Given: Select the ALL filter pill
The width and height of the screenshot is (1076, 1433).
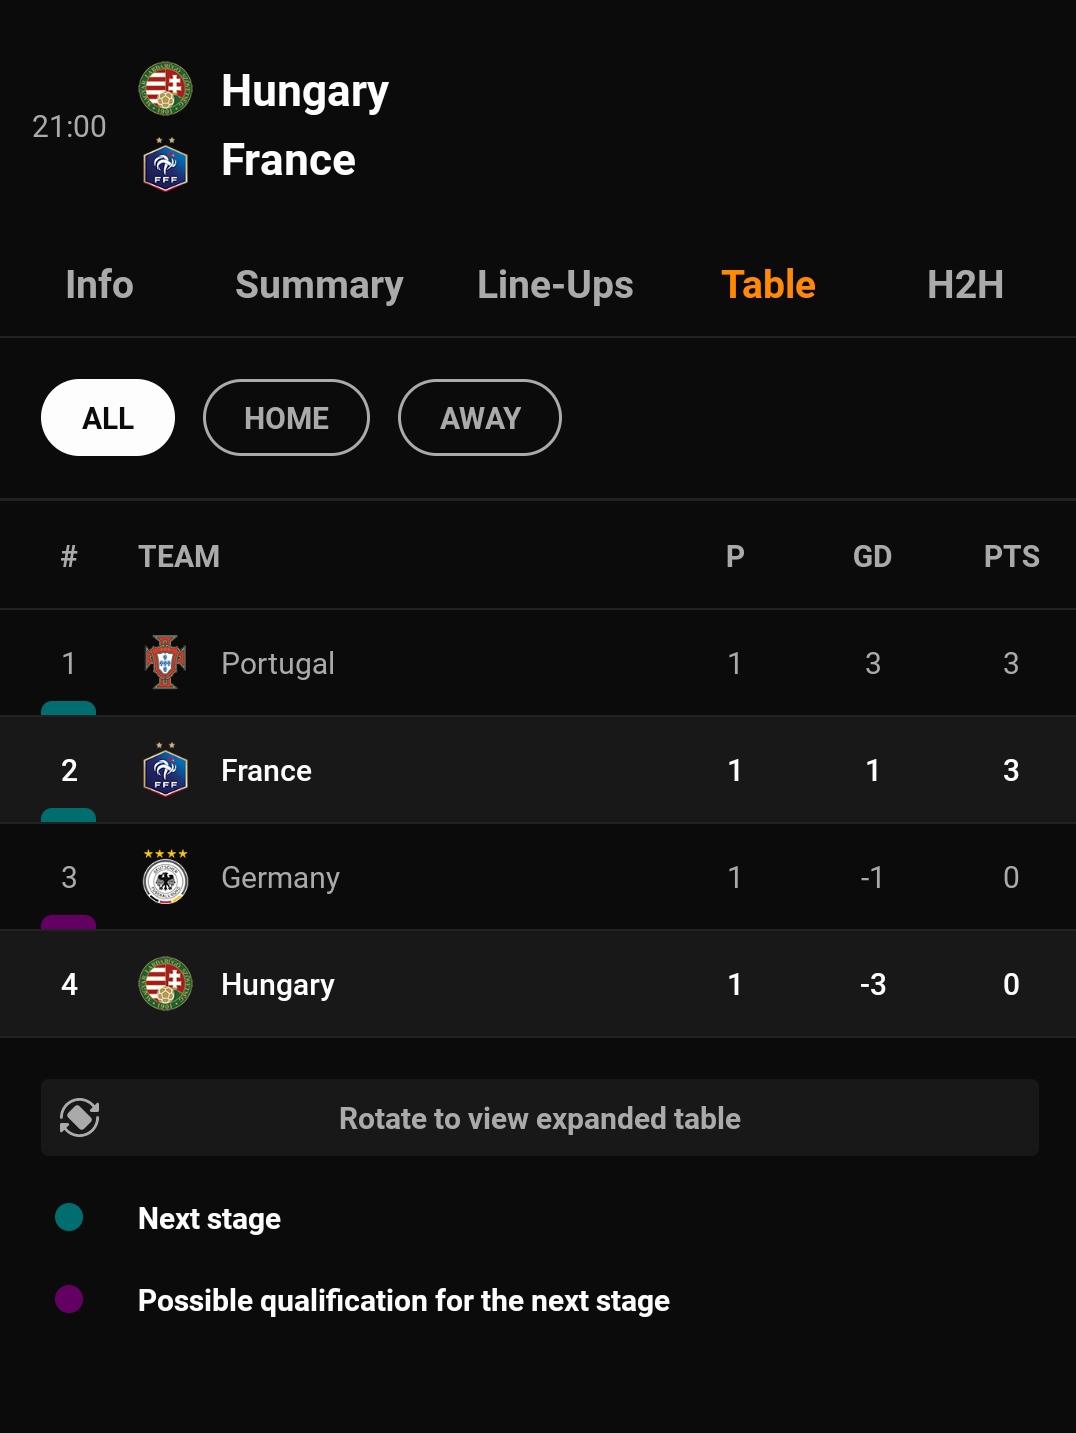Looking at the screenshot, I should [x=108, y=418].
